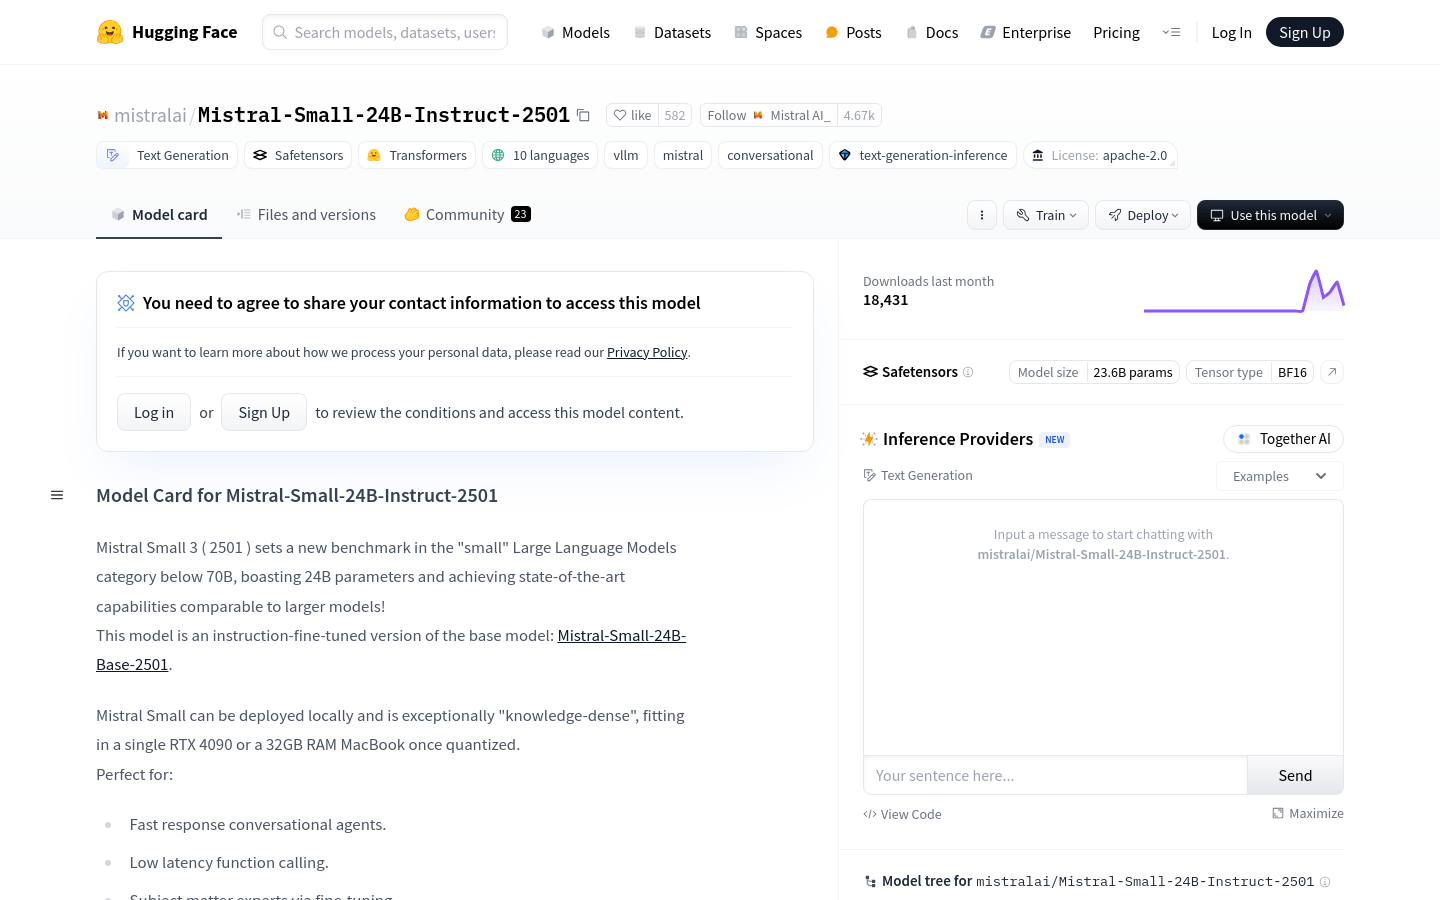The image size is (1440, 900).
Task: Click the mistralai organization name
Action: point(150,115)
